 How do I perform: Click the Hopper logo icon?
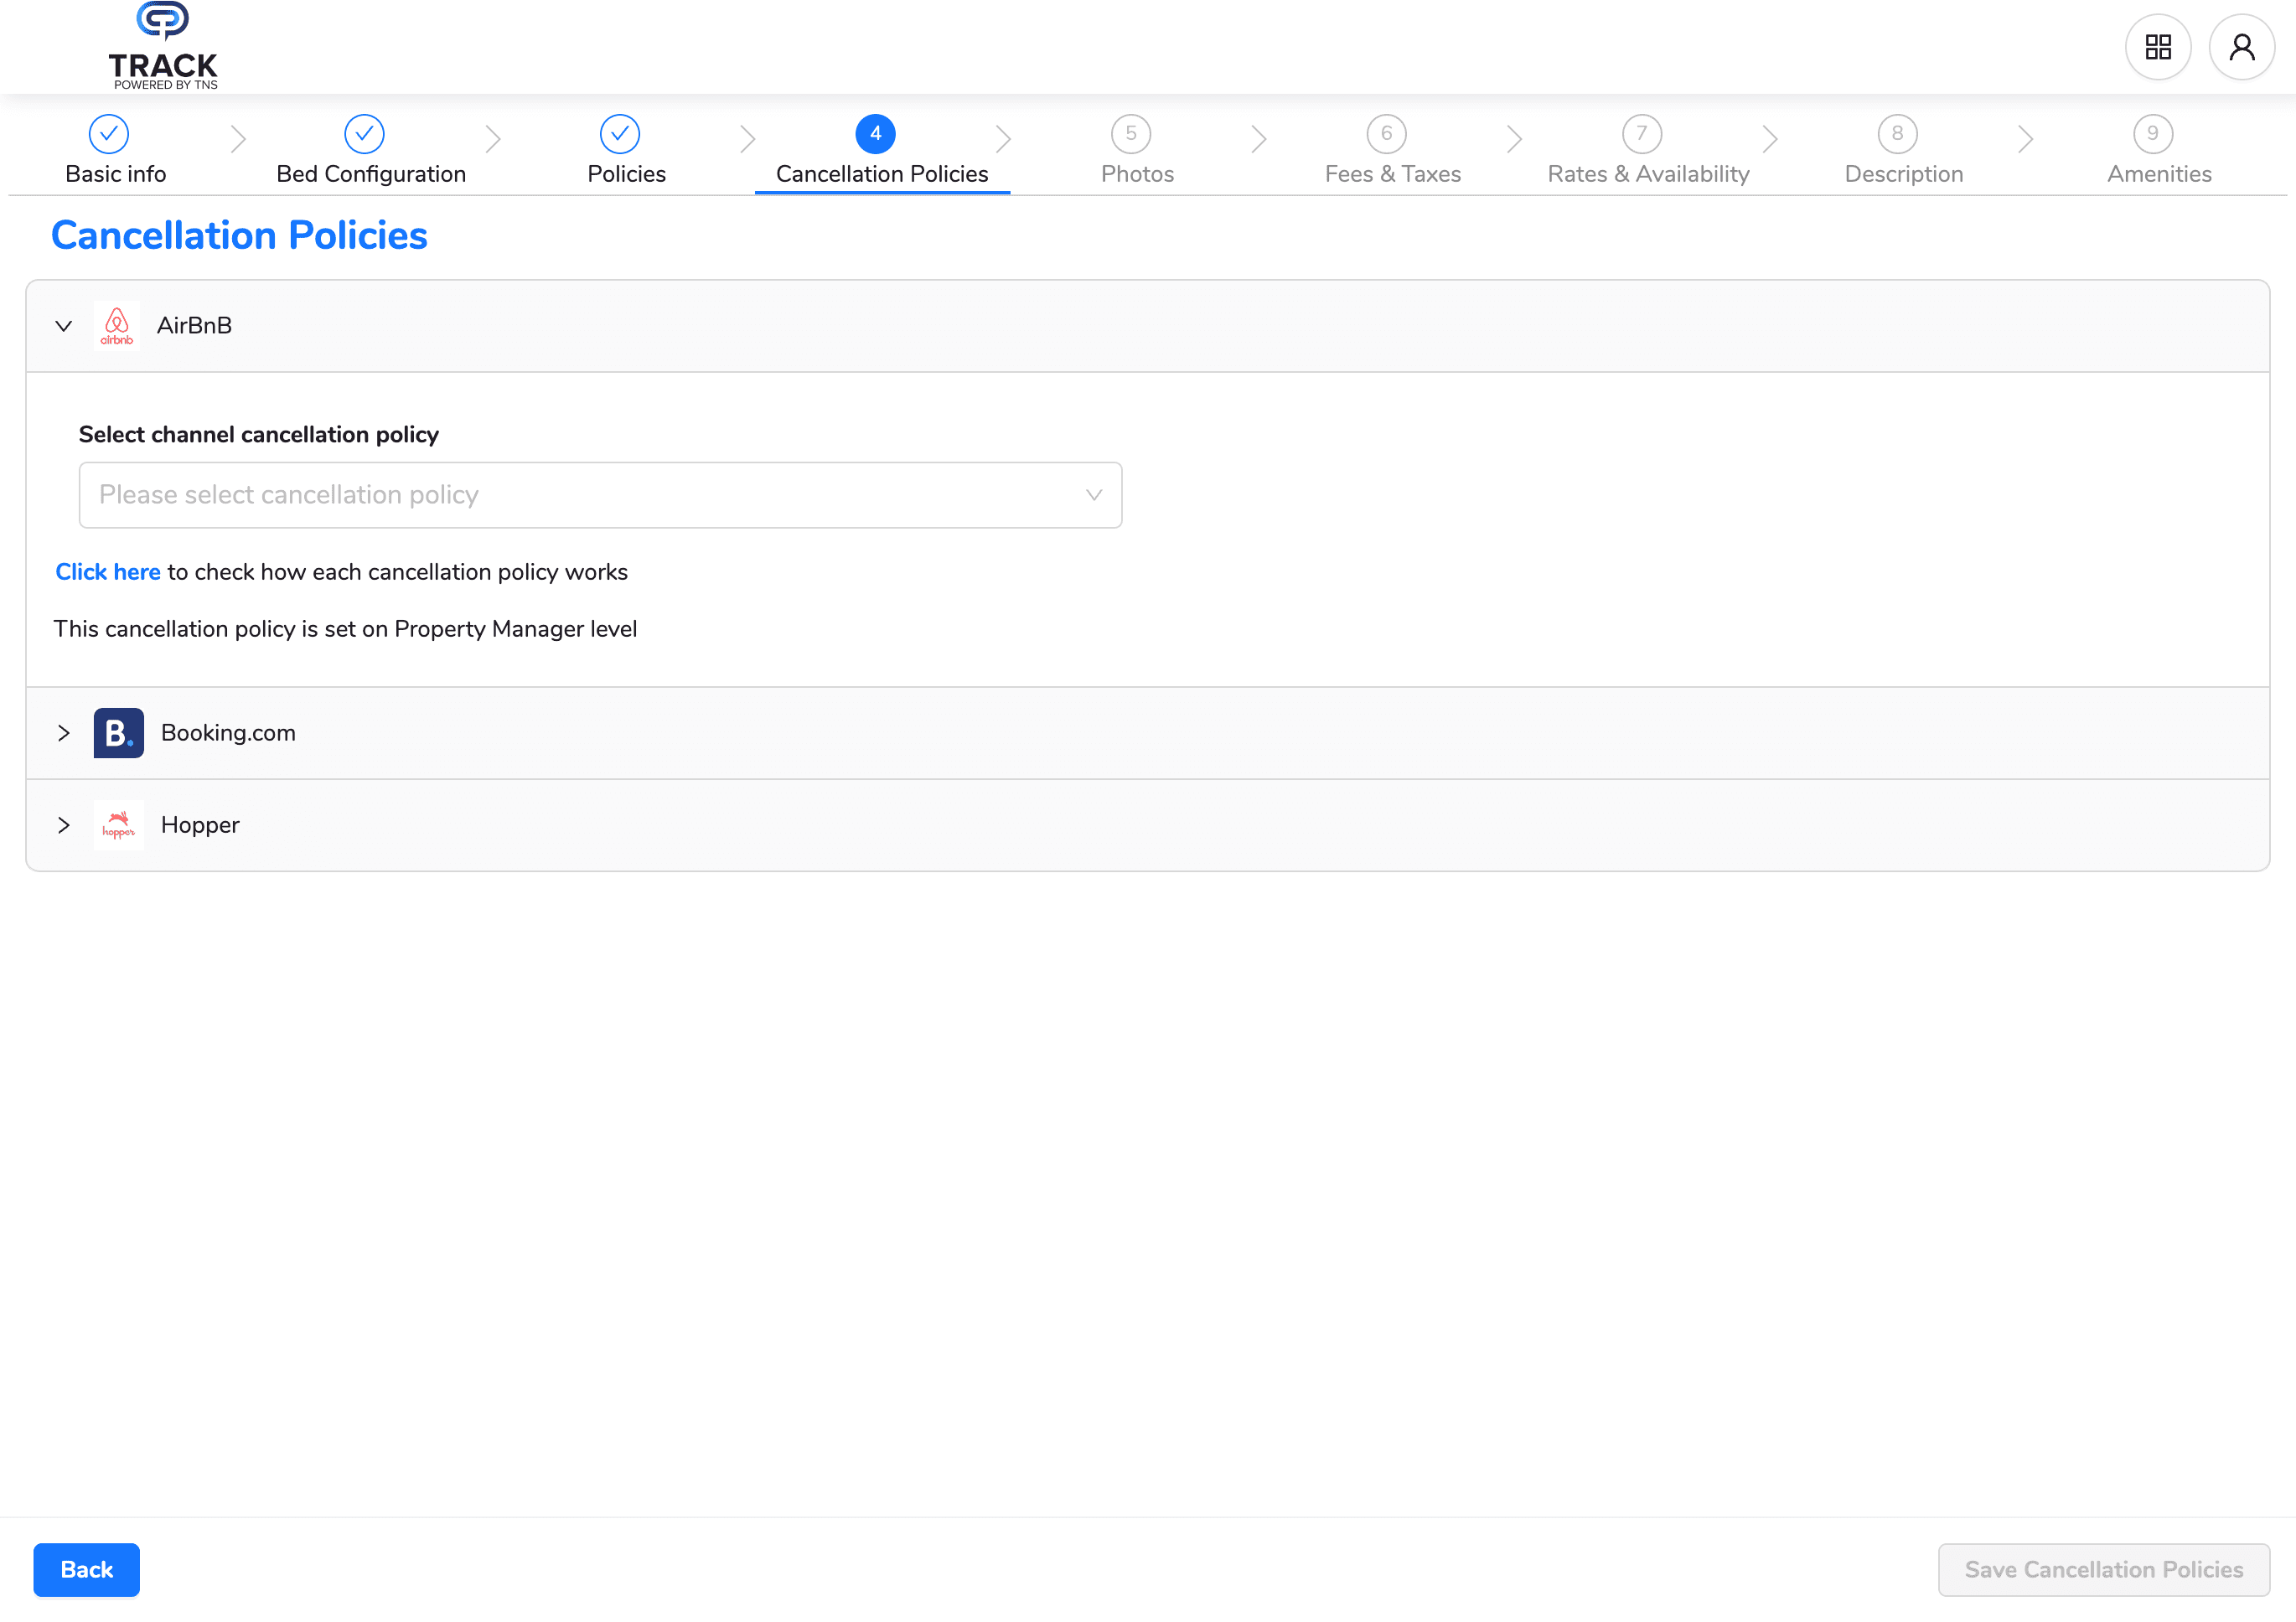pyautogui.click(x=119, y=825)
